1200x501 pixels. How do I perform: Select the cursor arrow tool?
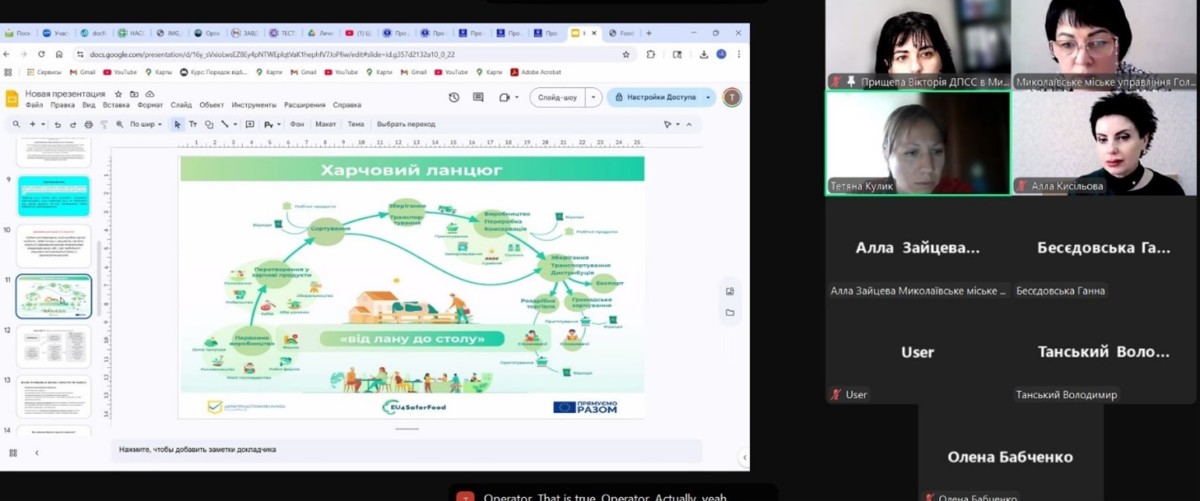(177, 125)
